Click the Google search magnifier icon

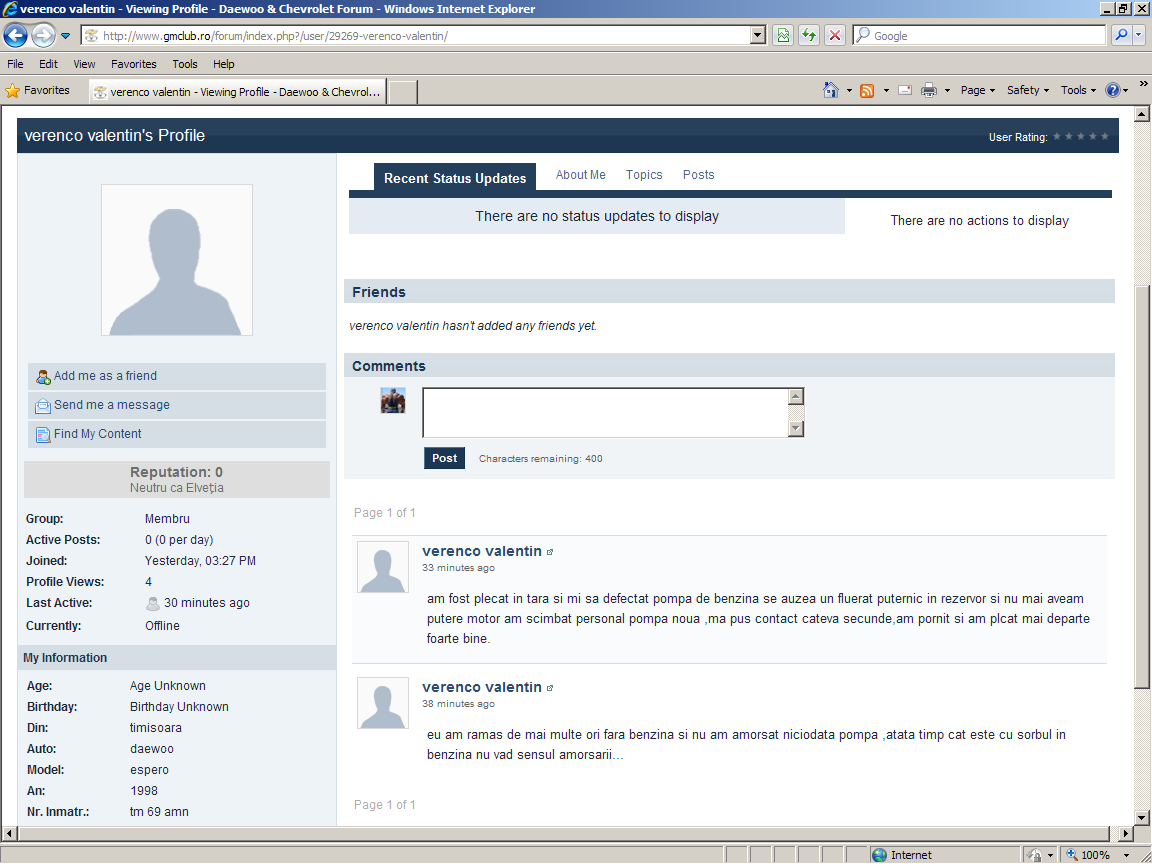coord(1121,36)
